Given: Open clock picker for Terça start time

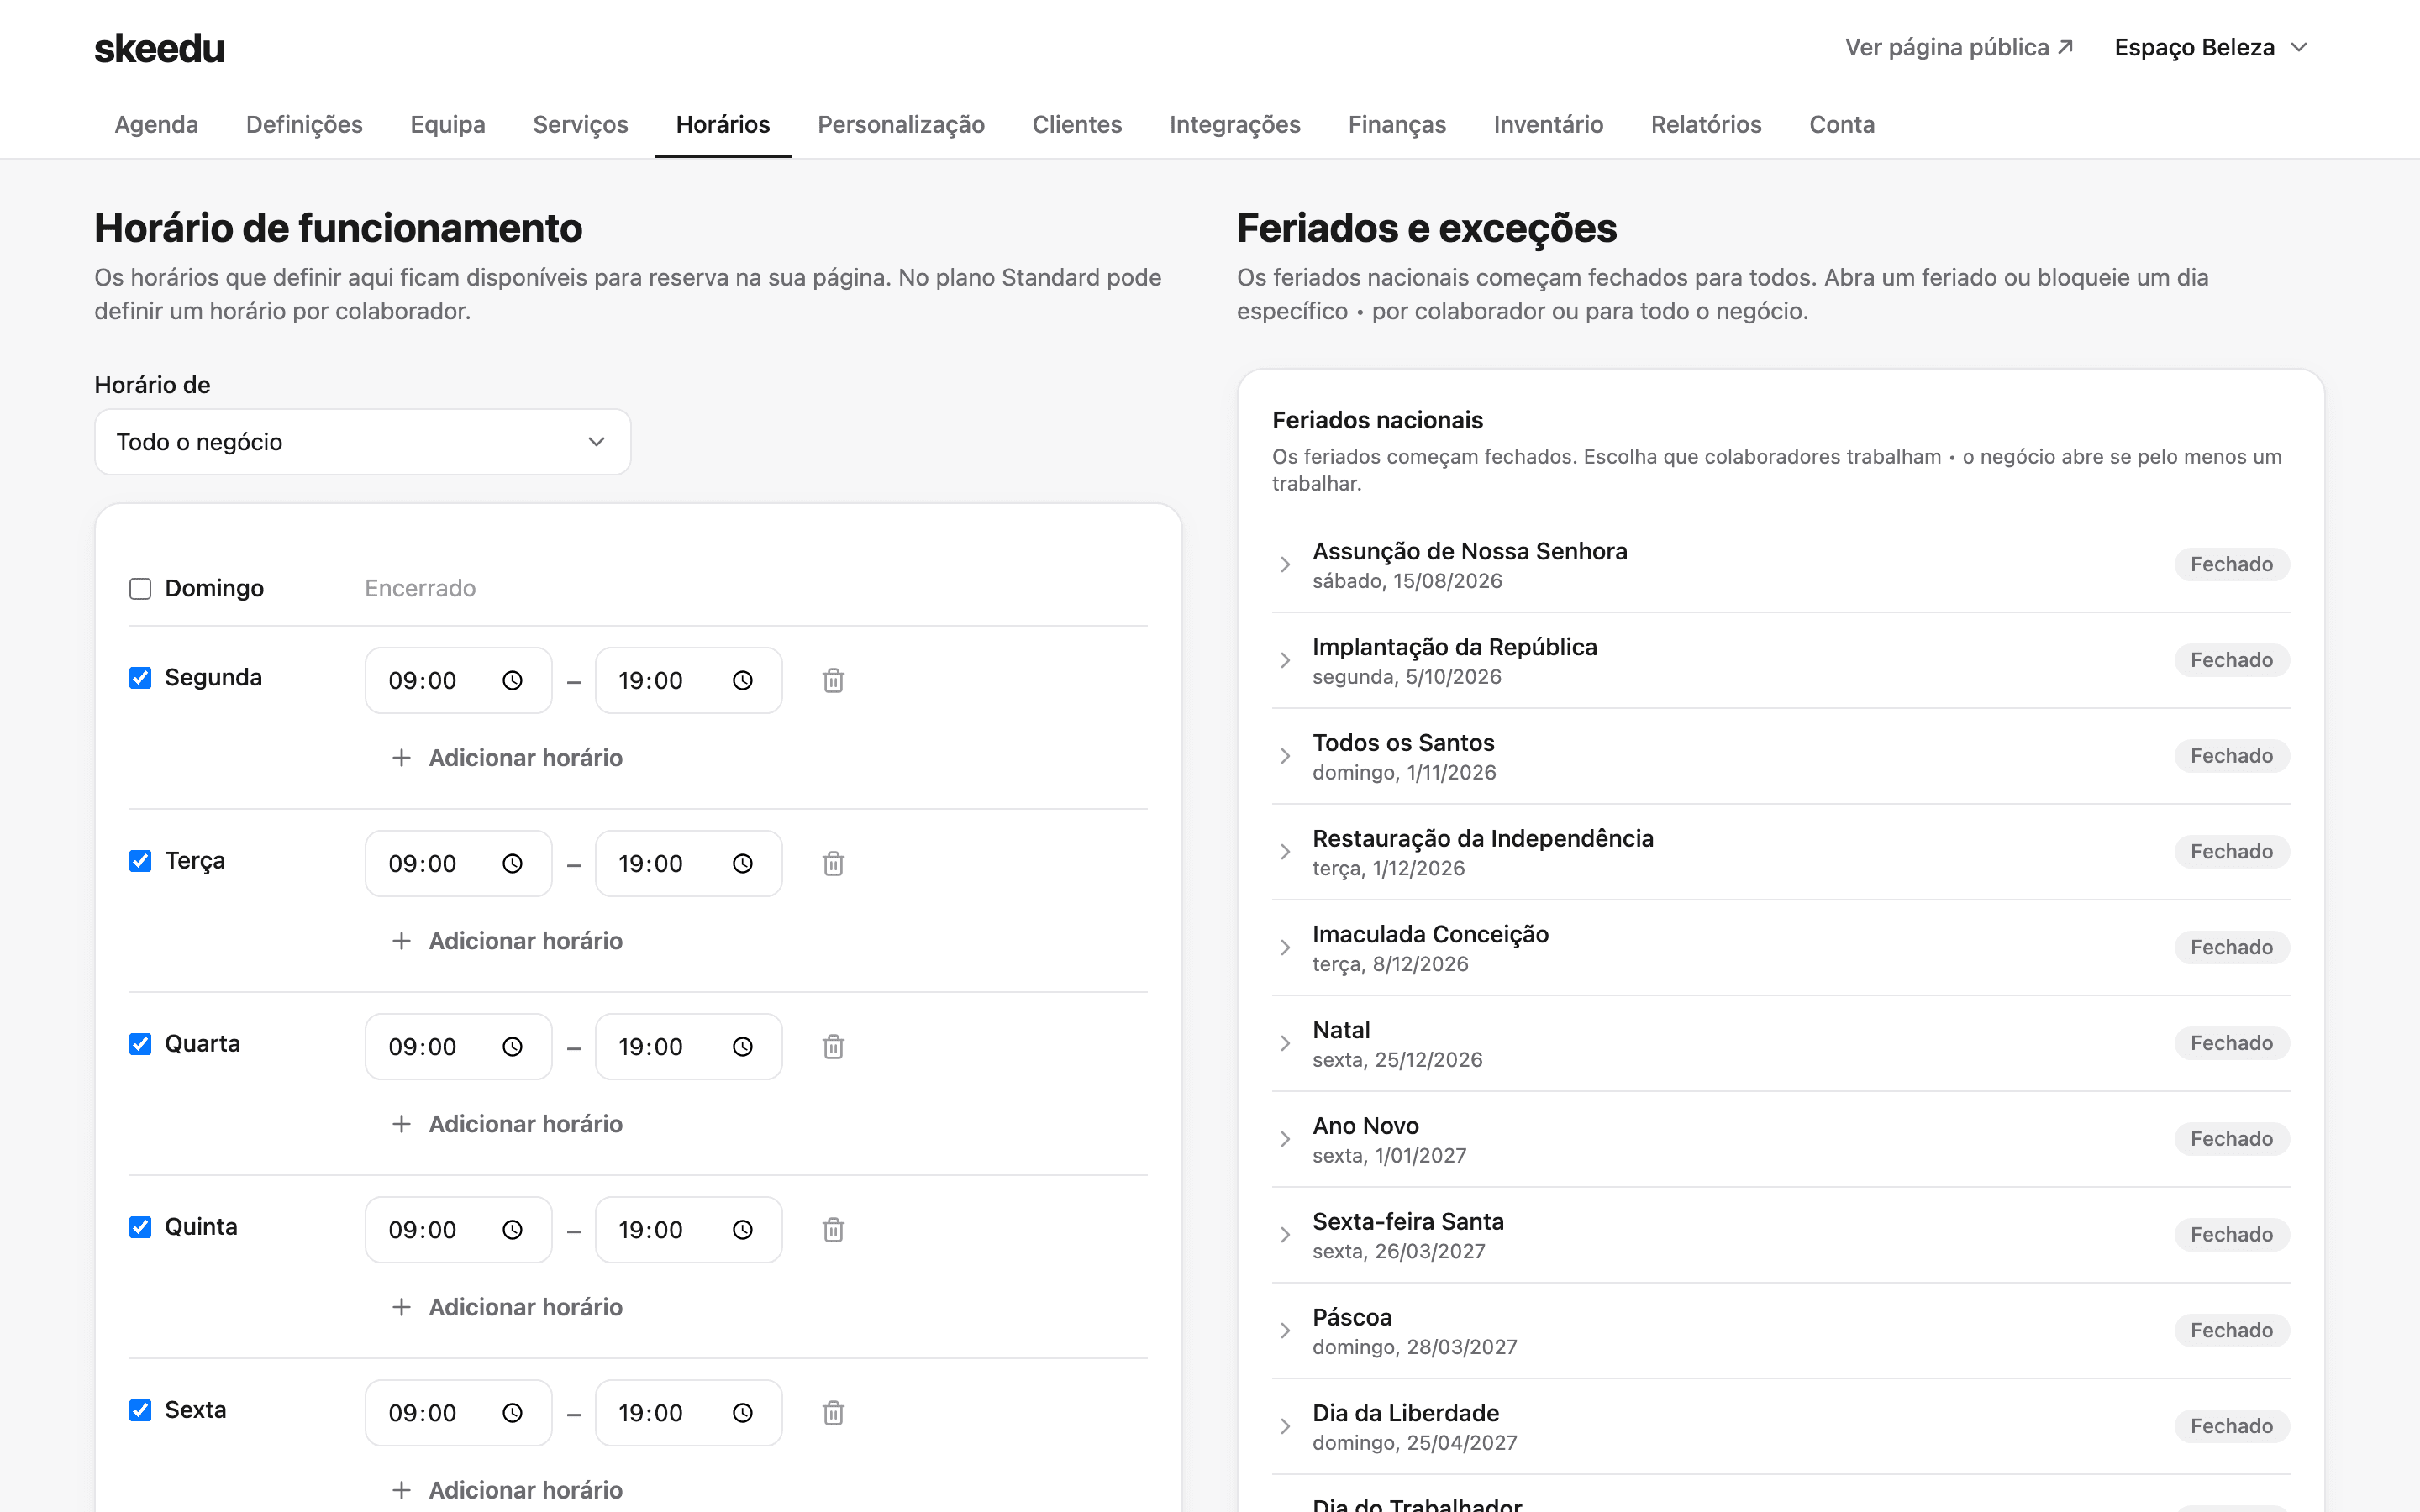Looking at the screenshot, I should pos(512,863).
